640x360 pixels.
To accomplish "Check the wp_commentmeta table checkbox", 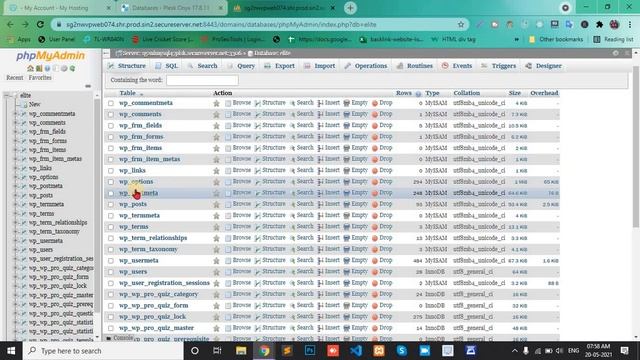I will (111, 103).
